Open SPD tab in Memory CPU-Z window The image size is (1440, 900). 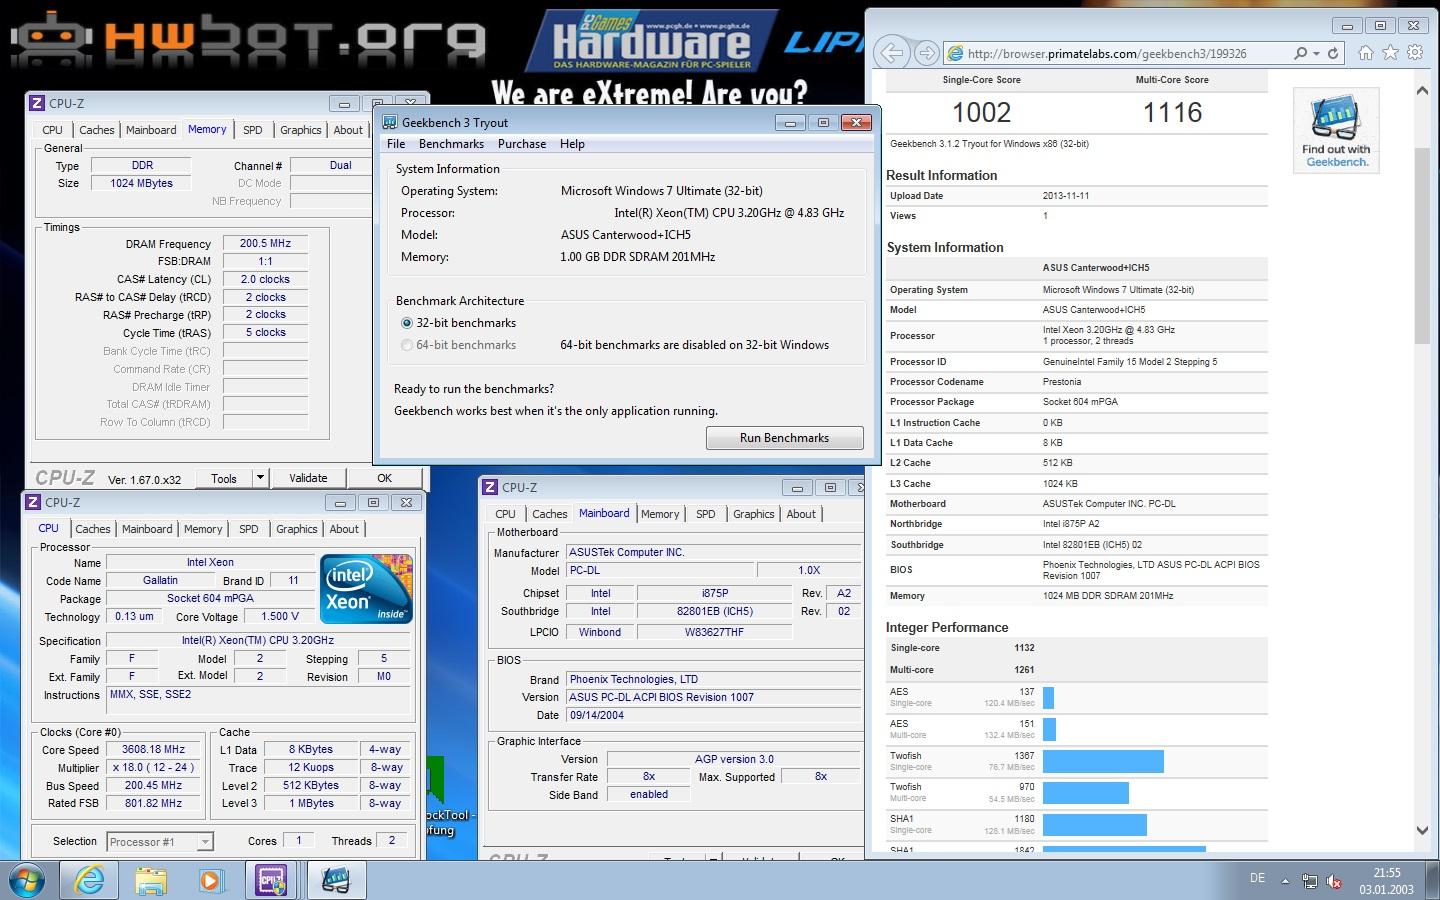(x=253, y=130)
